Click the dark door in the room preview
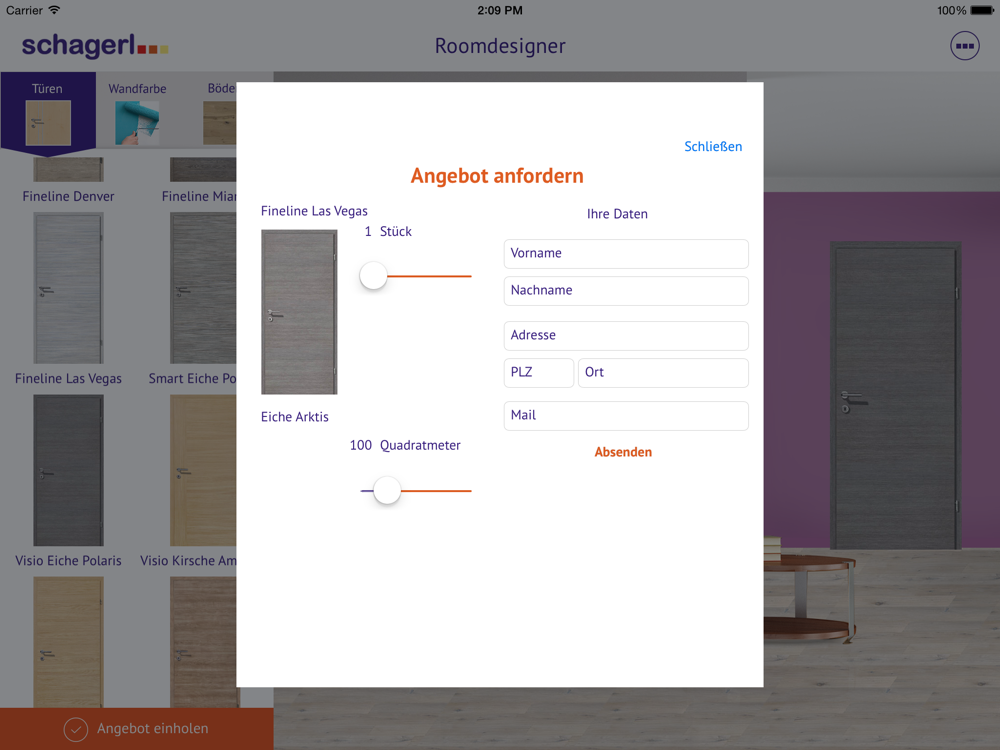 [x=895, y=395]
